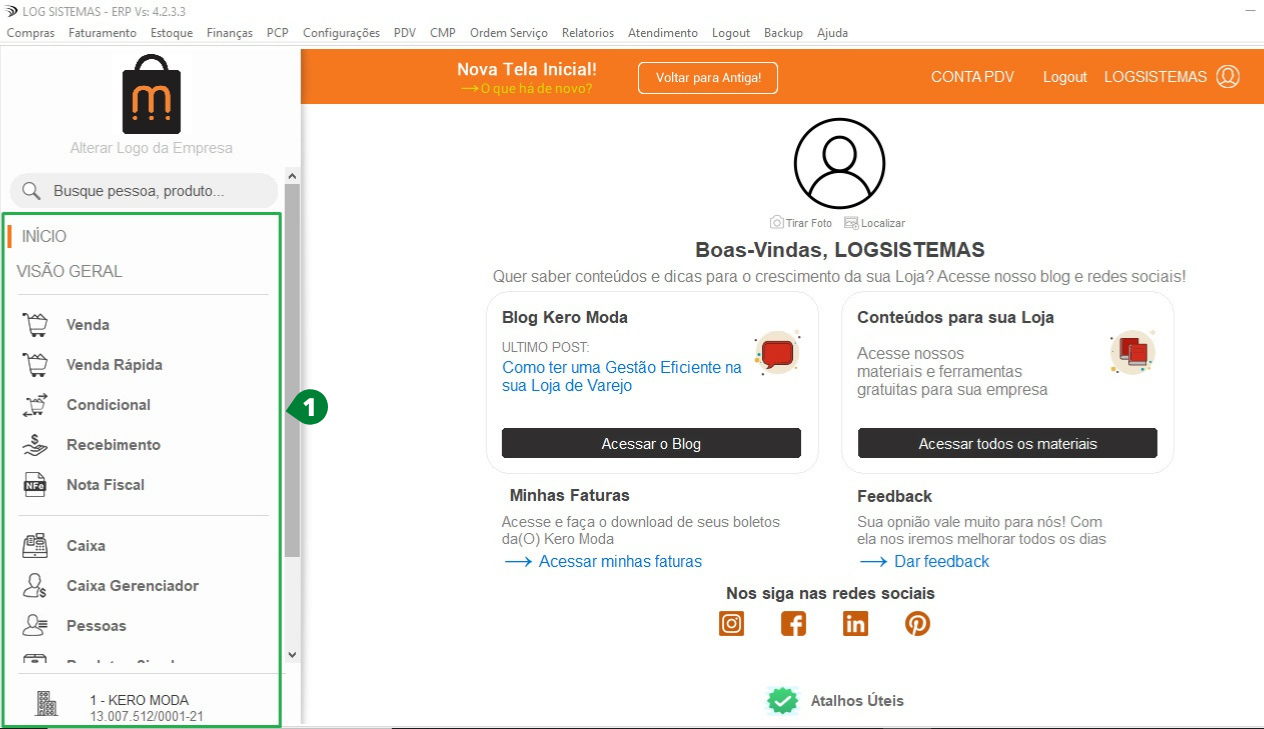This screenshot has height=729, width=1264.
Task: Click LOGSISTEMAS username in header
Action: tap(1155, 77)
